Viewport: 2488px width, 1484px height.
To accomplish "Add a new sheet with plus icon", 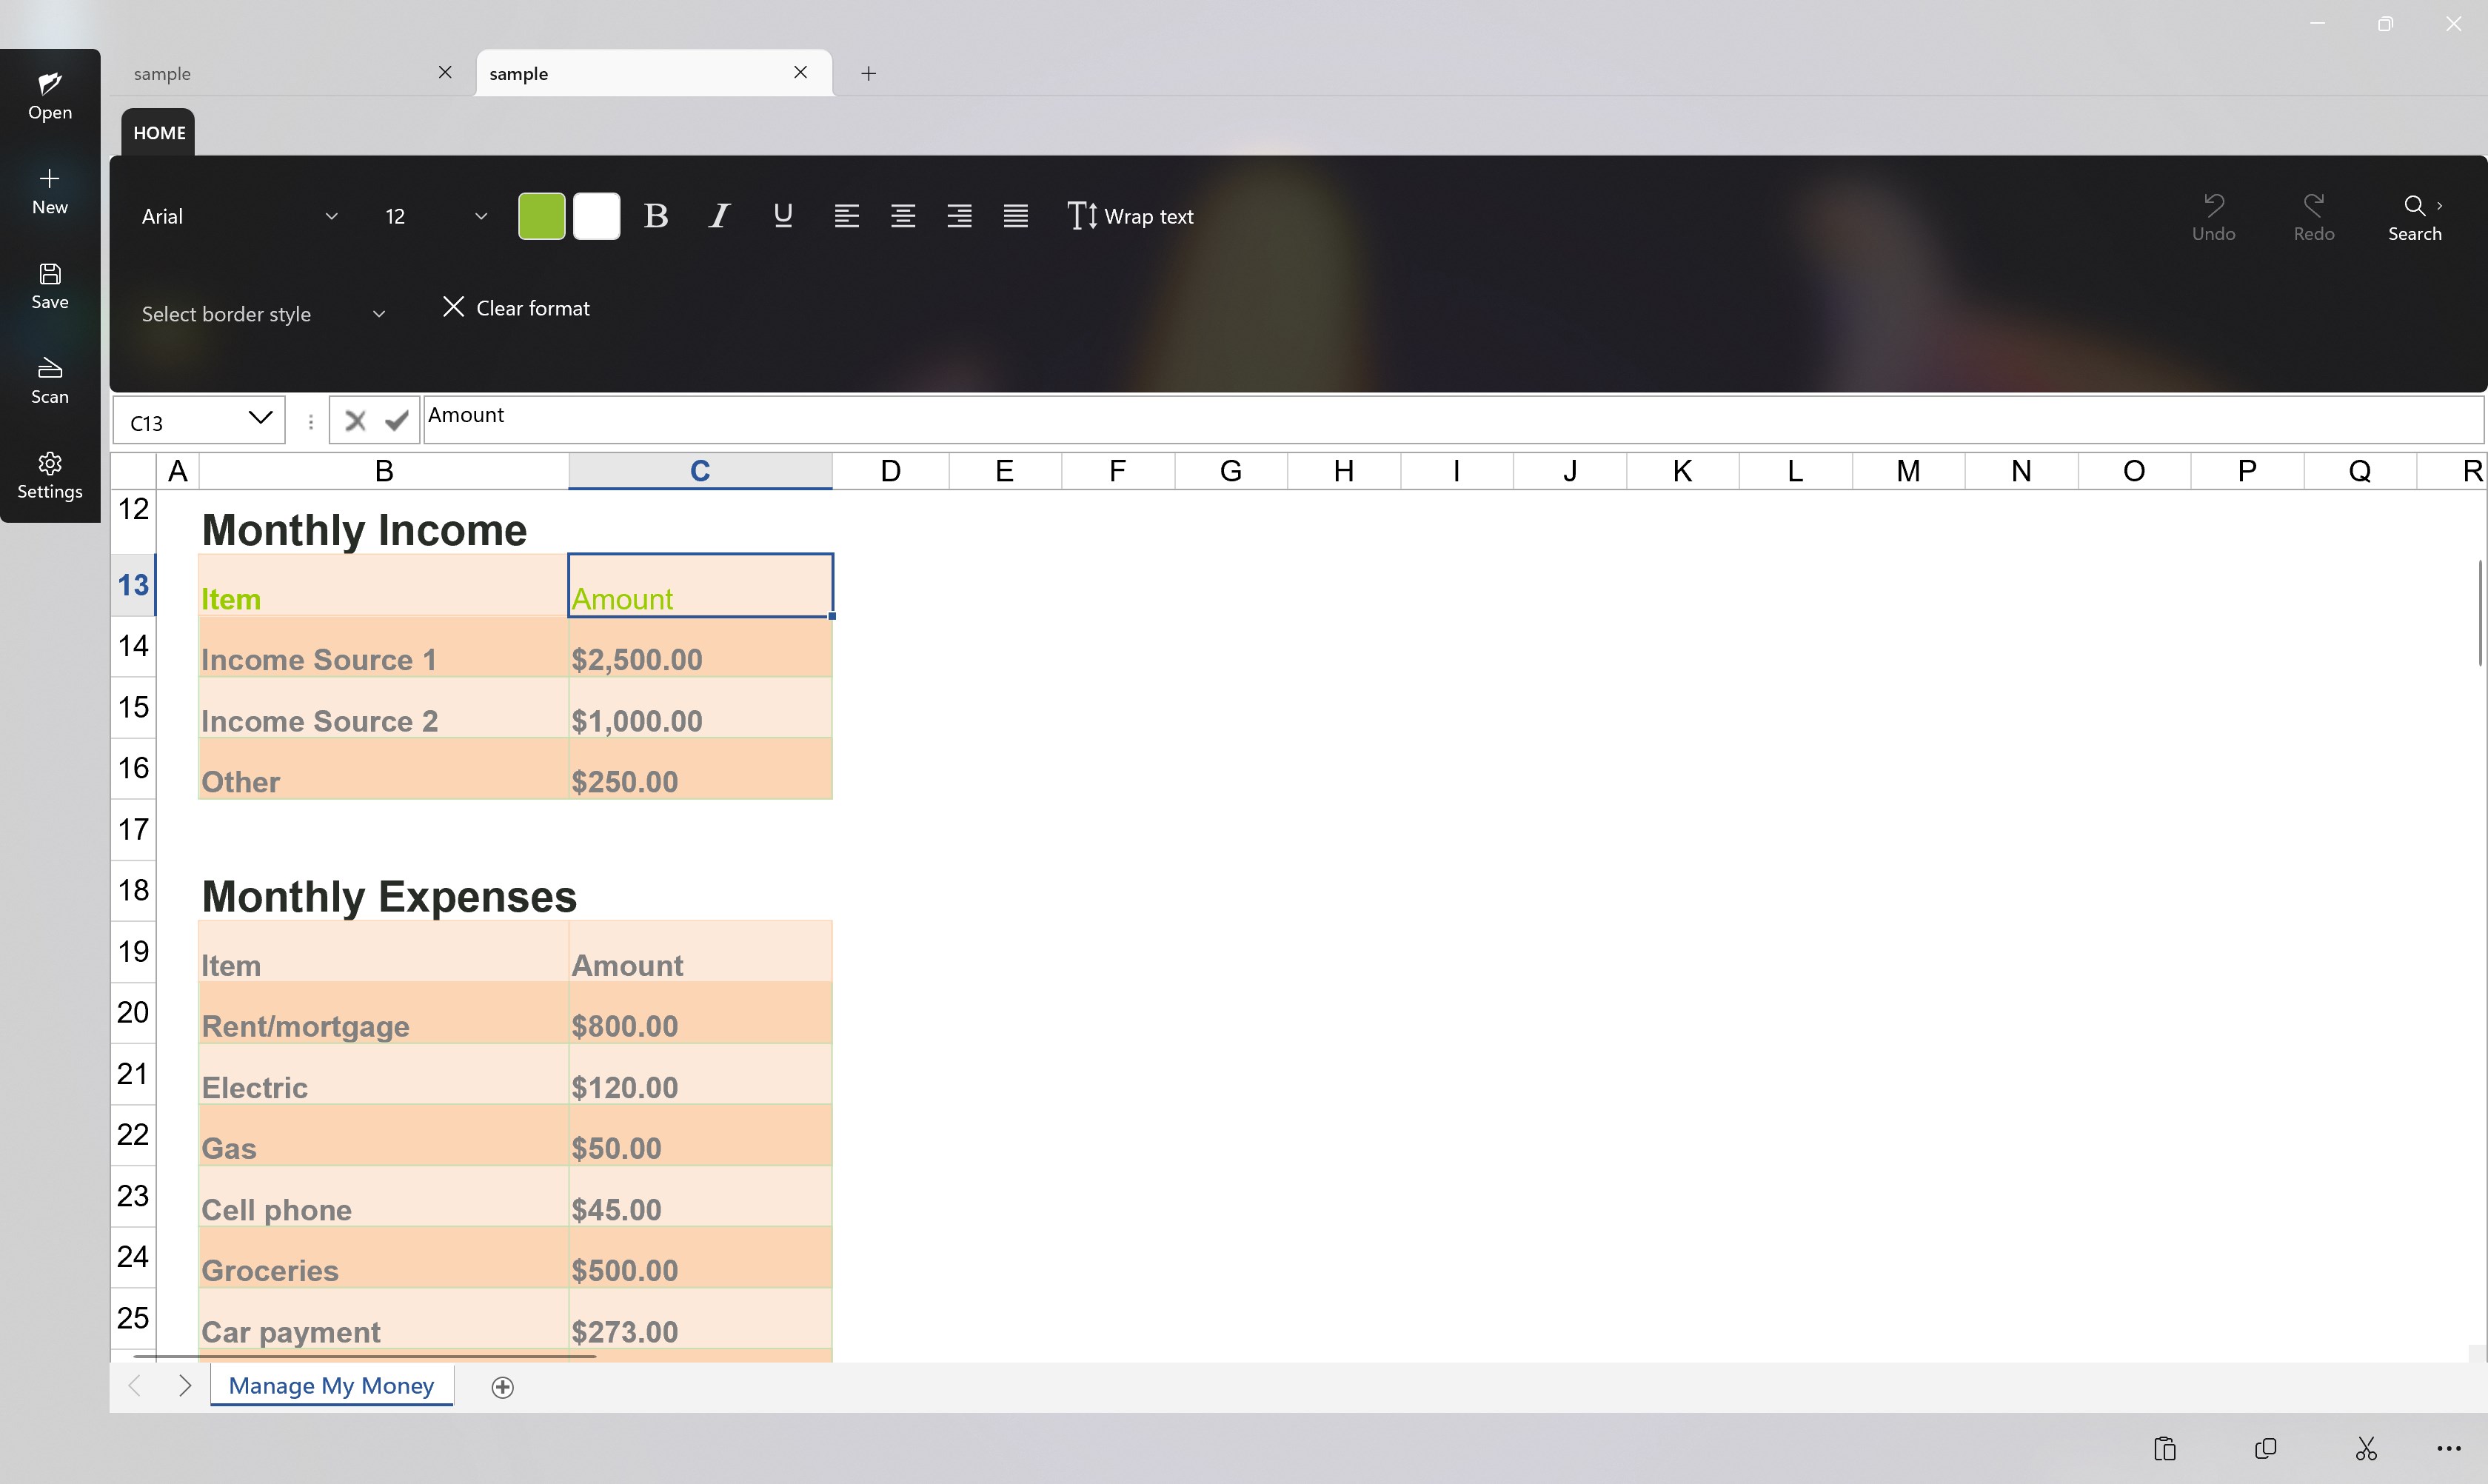I will (503, 1387).
